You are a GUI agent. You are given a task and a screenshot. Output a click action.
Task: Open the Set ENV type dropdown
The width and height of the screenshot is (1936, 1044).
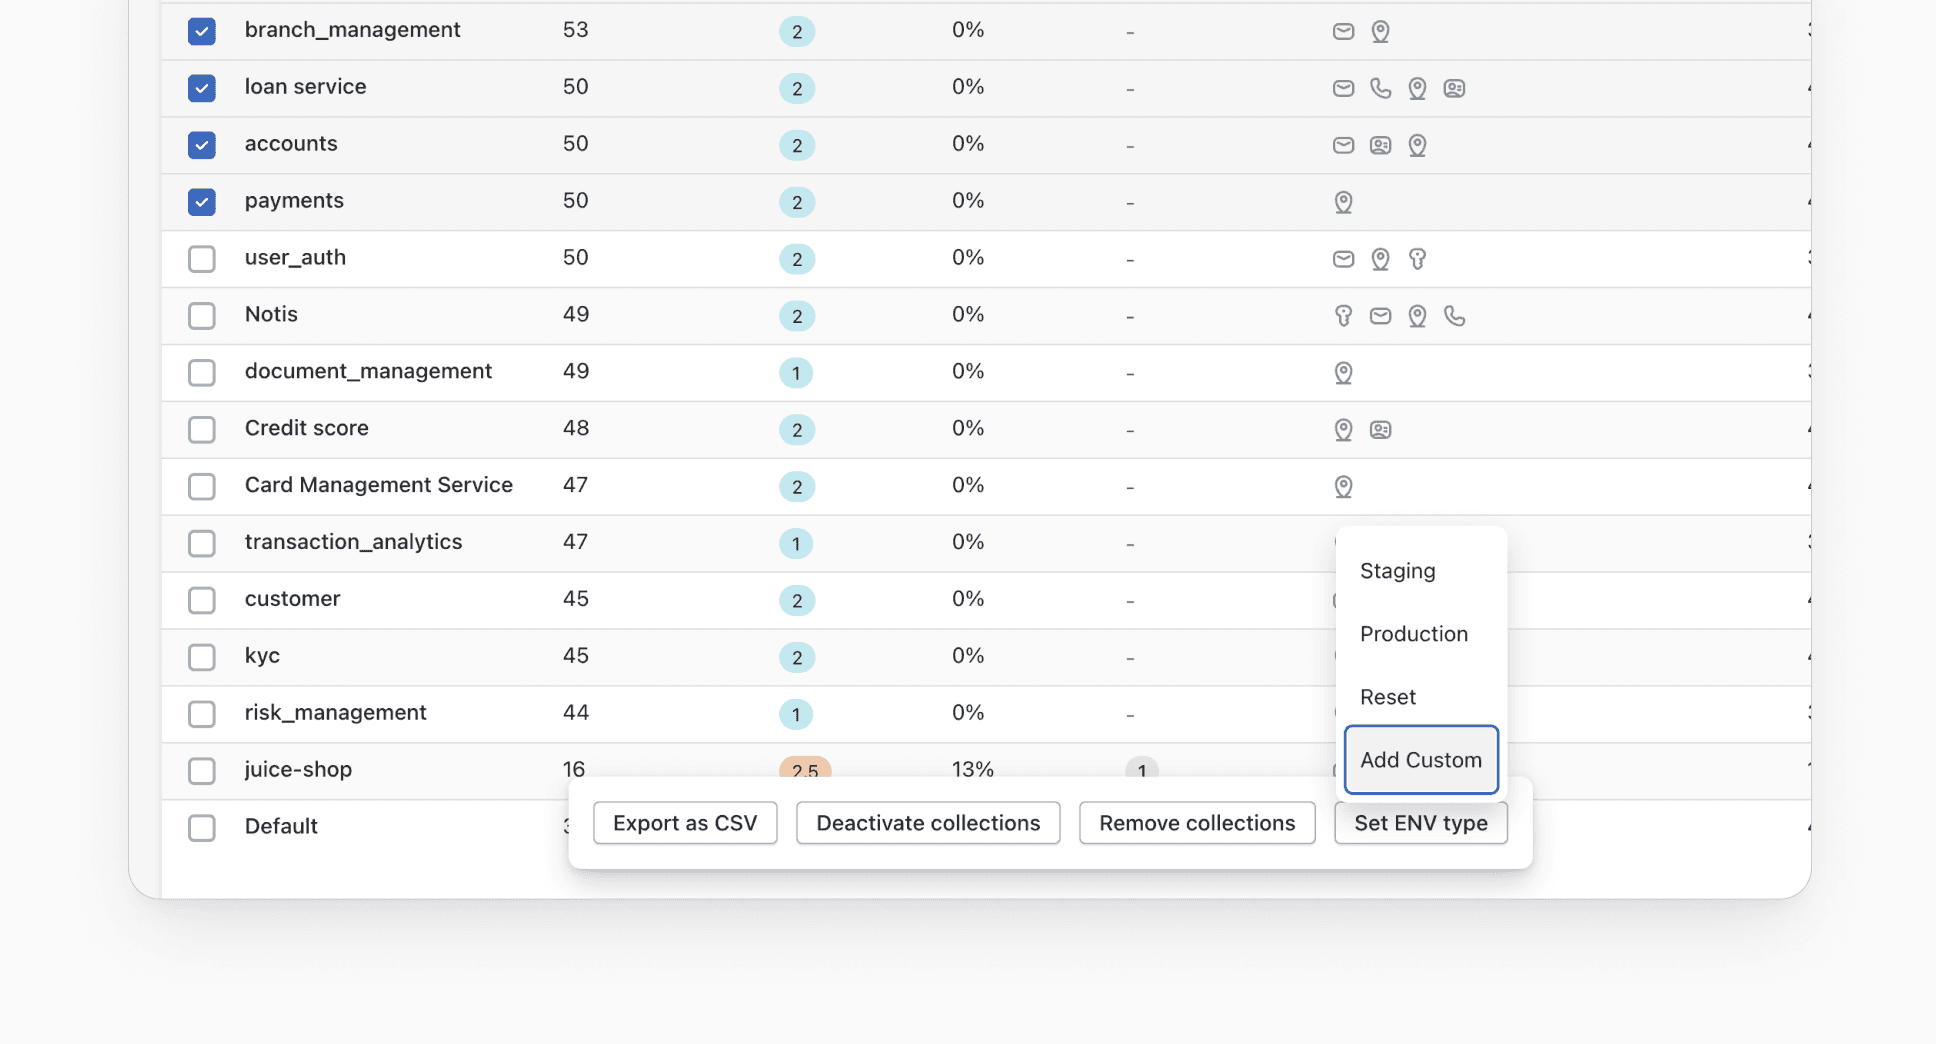coord(1421,823)
